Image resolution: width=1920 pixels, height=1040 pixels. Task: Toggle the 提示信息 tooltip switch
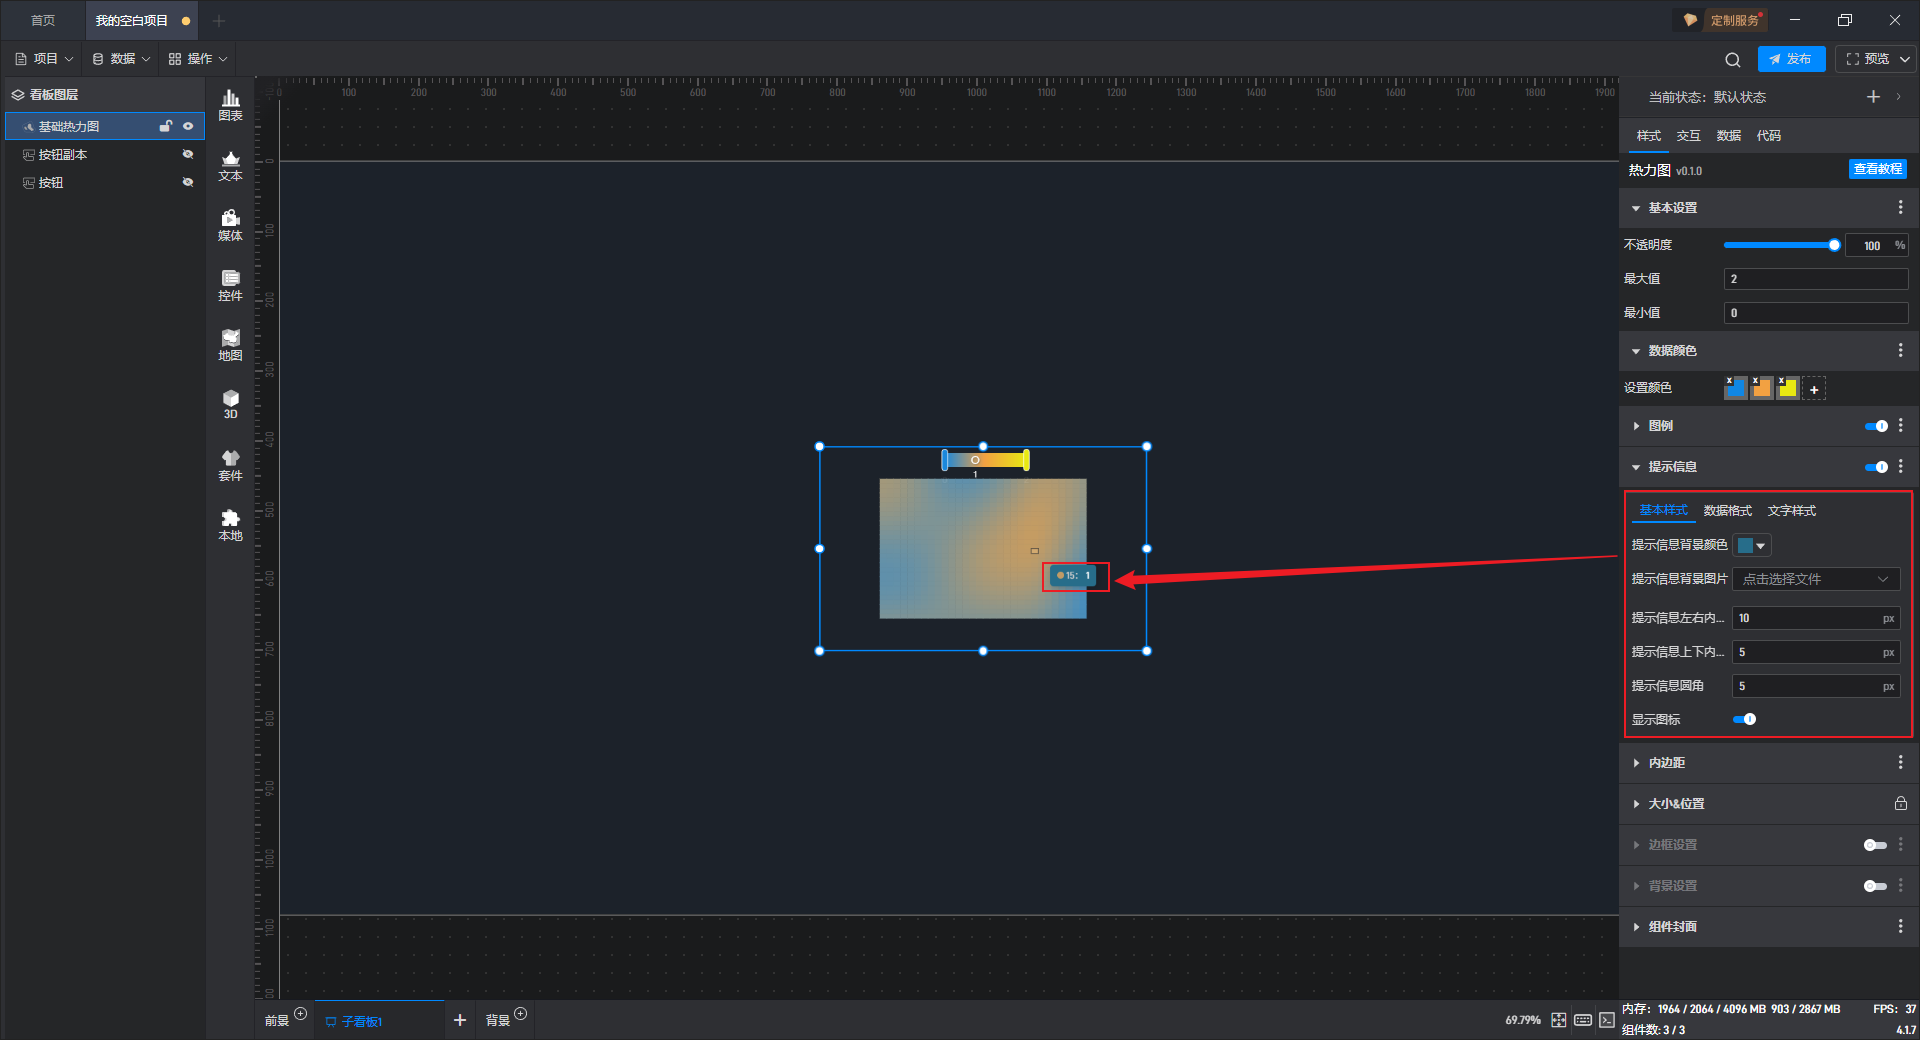(x=1876, y=467)
